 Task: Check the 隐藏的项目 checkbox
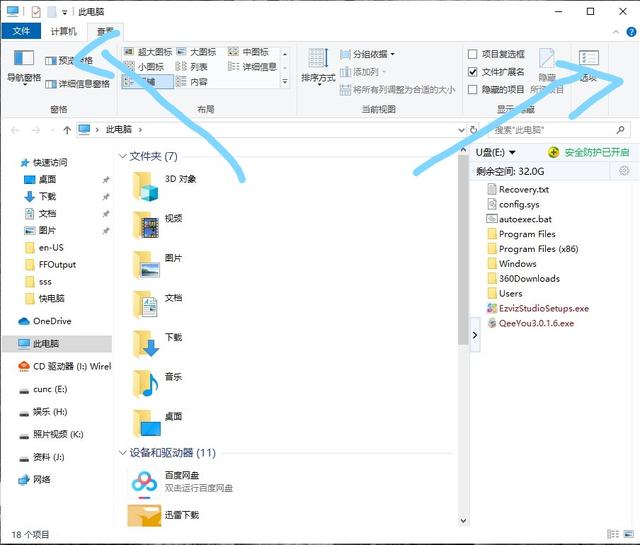[472, 89]
